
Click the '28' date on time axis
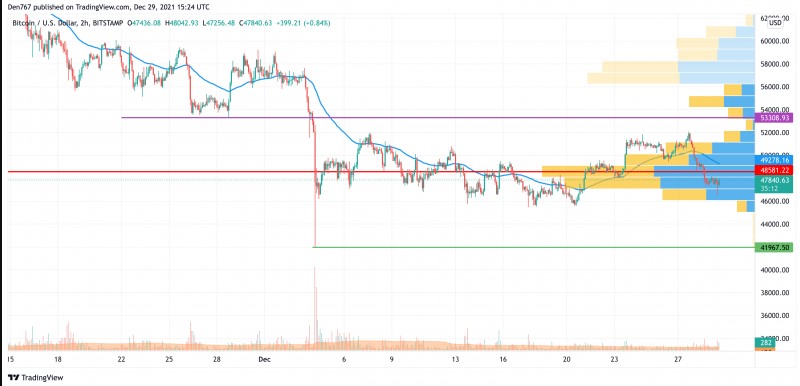217,359
